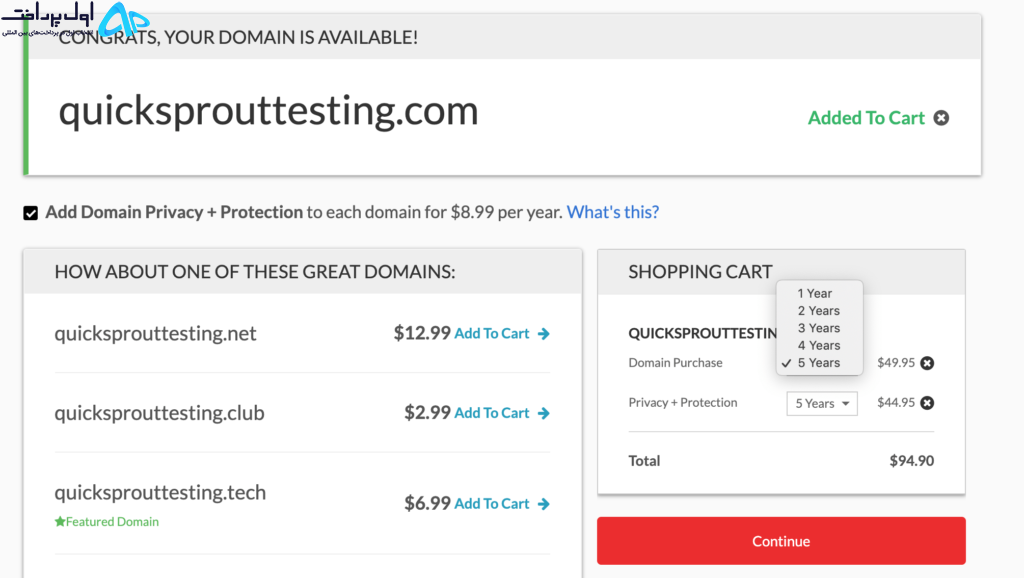
Task: Open the What's this? link
Action: pos(613,212)
